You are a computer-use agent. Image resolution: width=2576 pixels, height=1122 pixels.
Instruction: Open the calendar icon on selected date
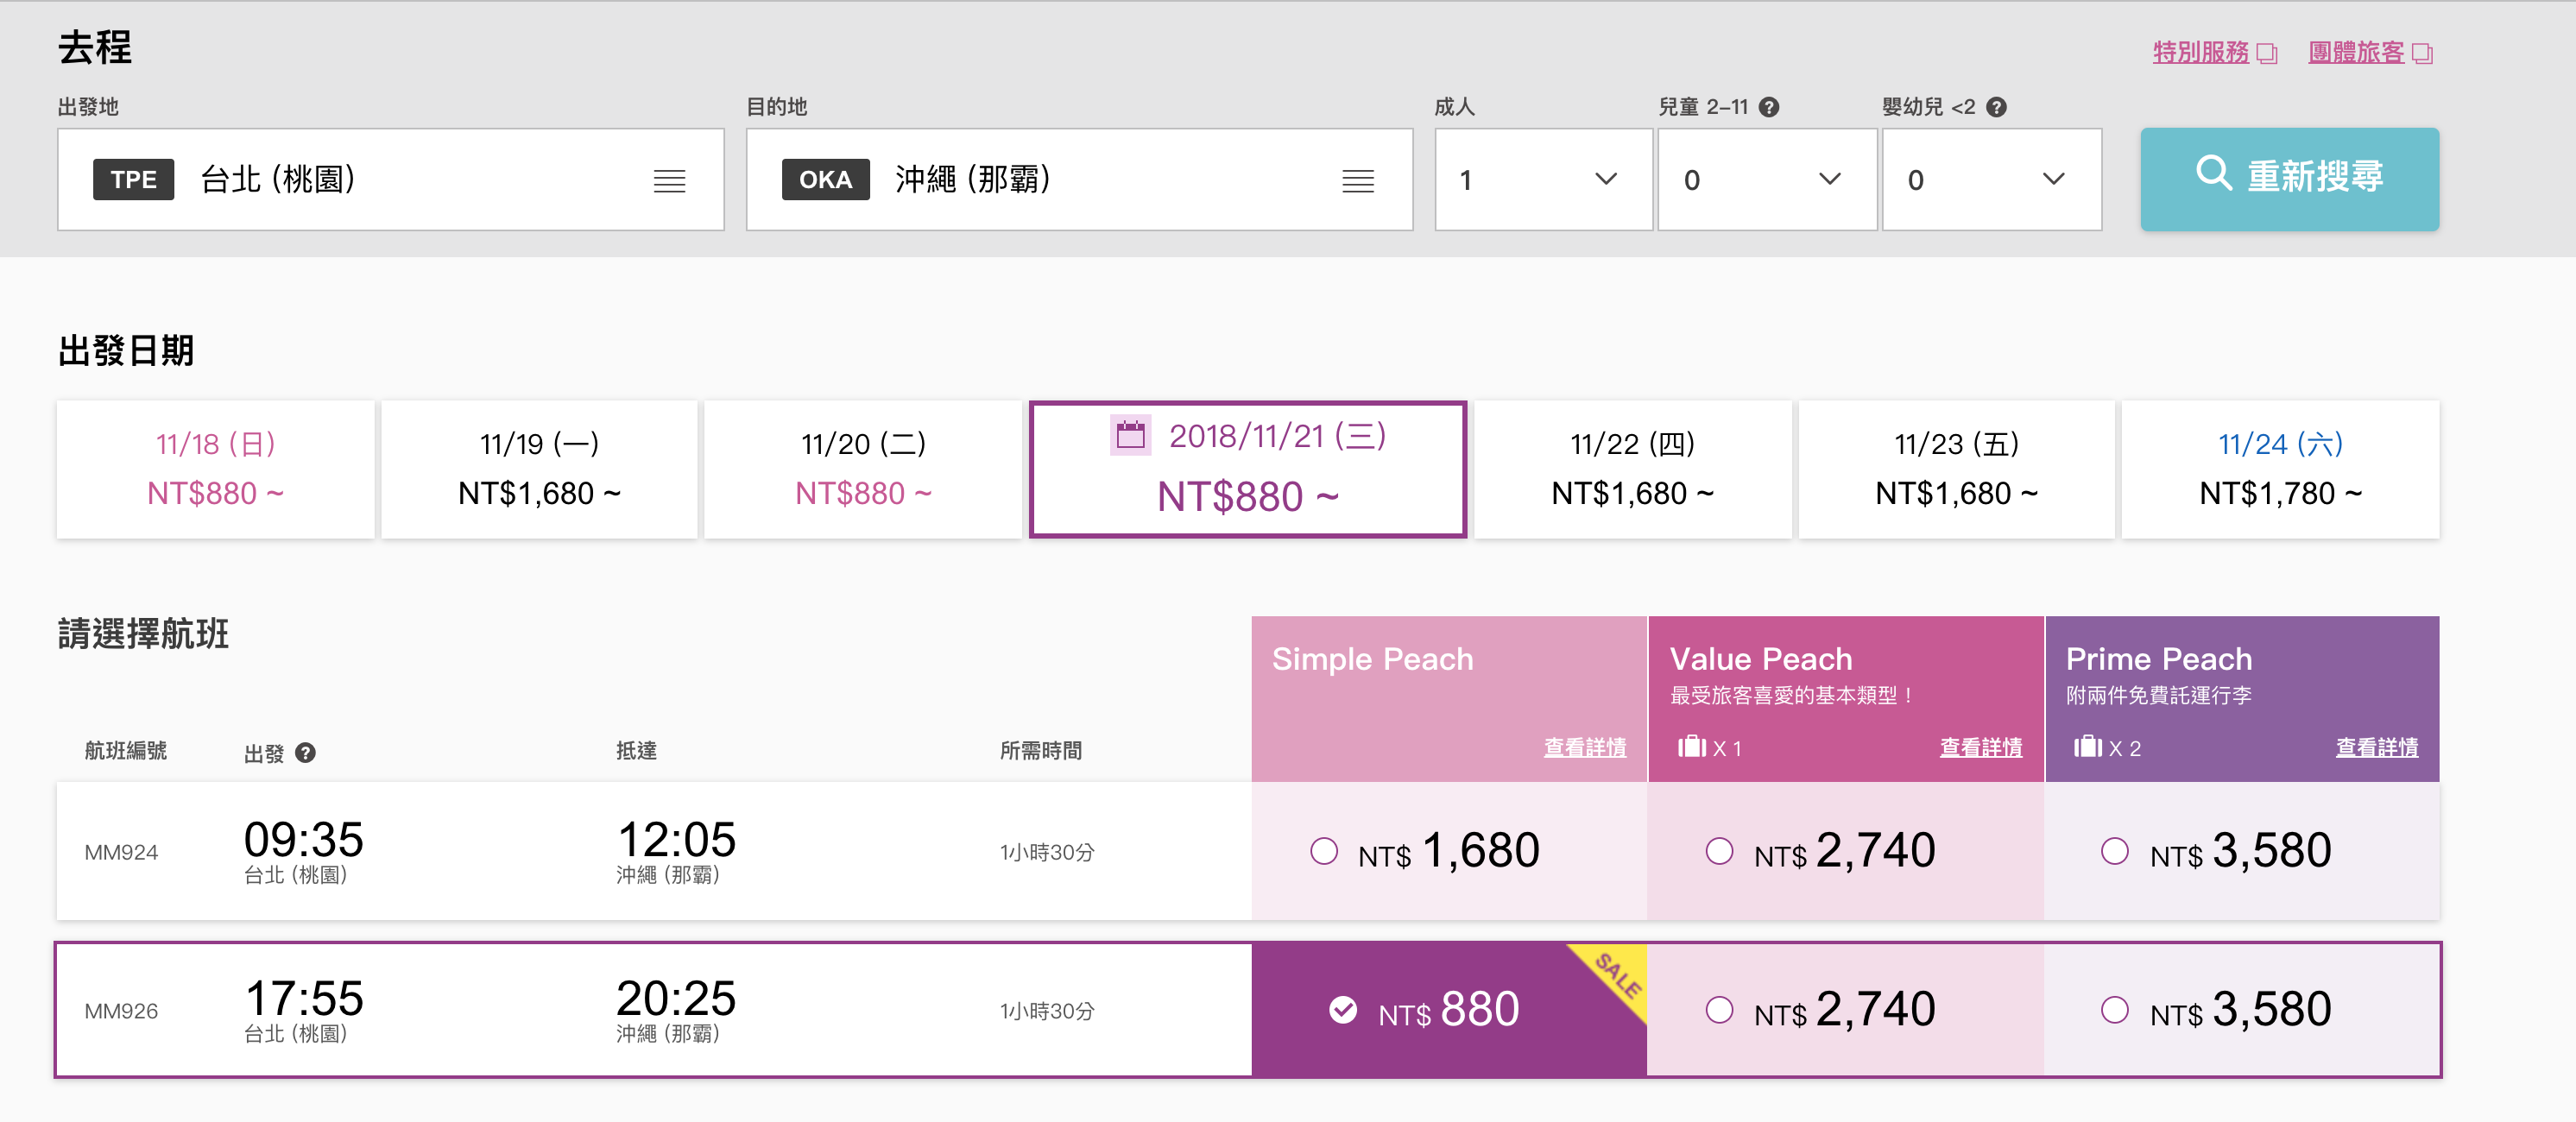click(x=1130, y=435)
